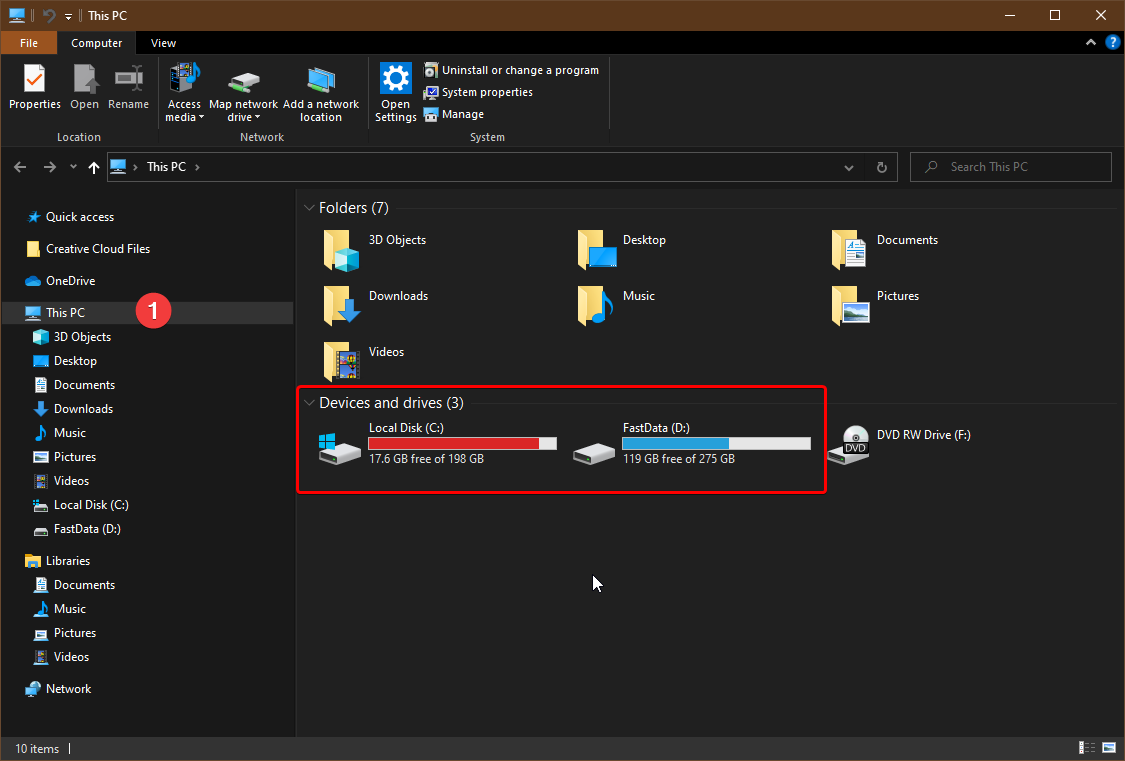
Task: Select Music under Libraries
Action: [x=60, y=609]
